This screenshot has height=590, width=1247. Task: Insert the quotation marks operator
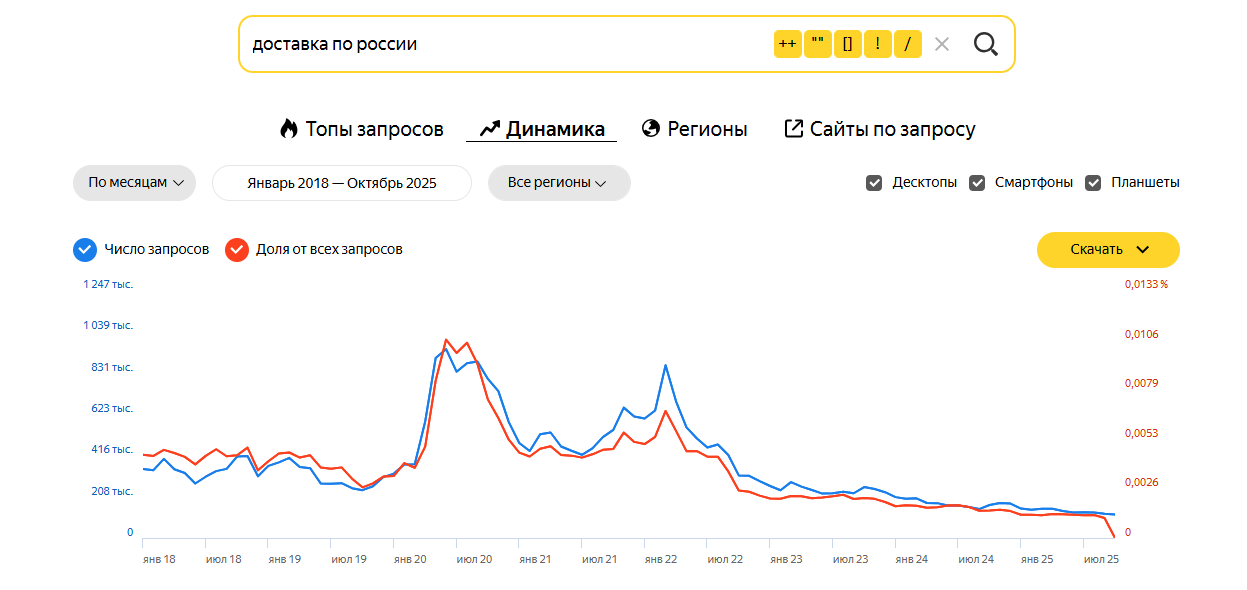(x=818, y=44)
